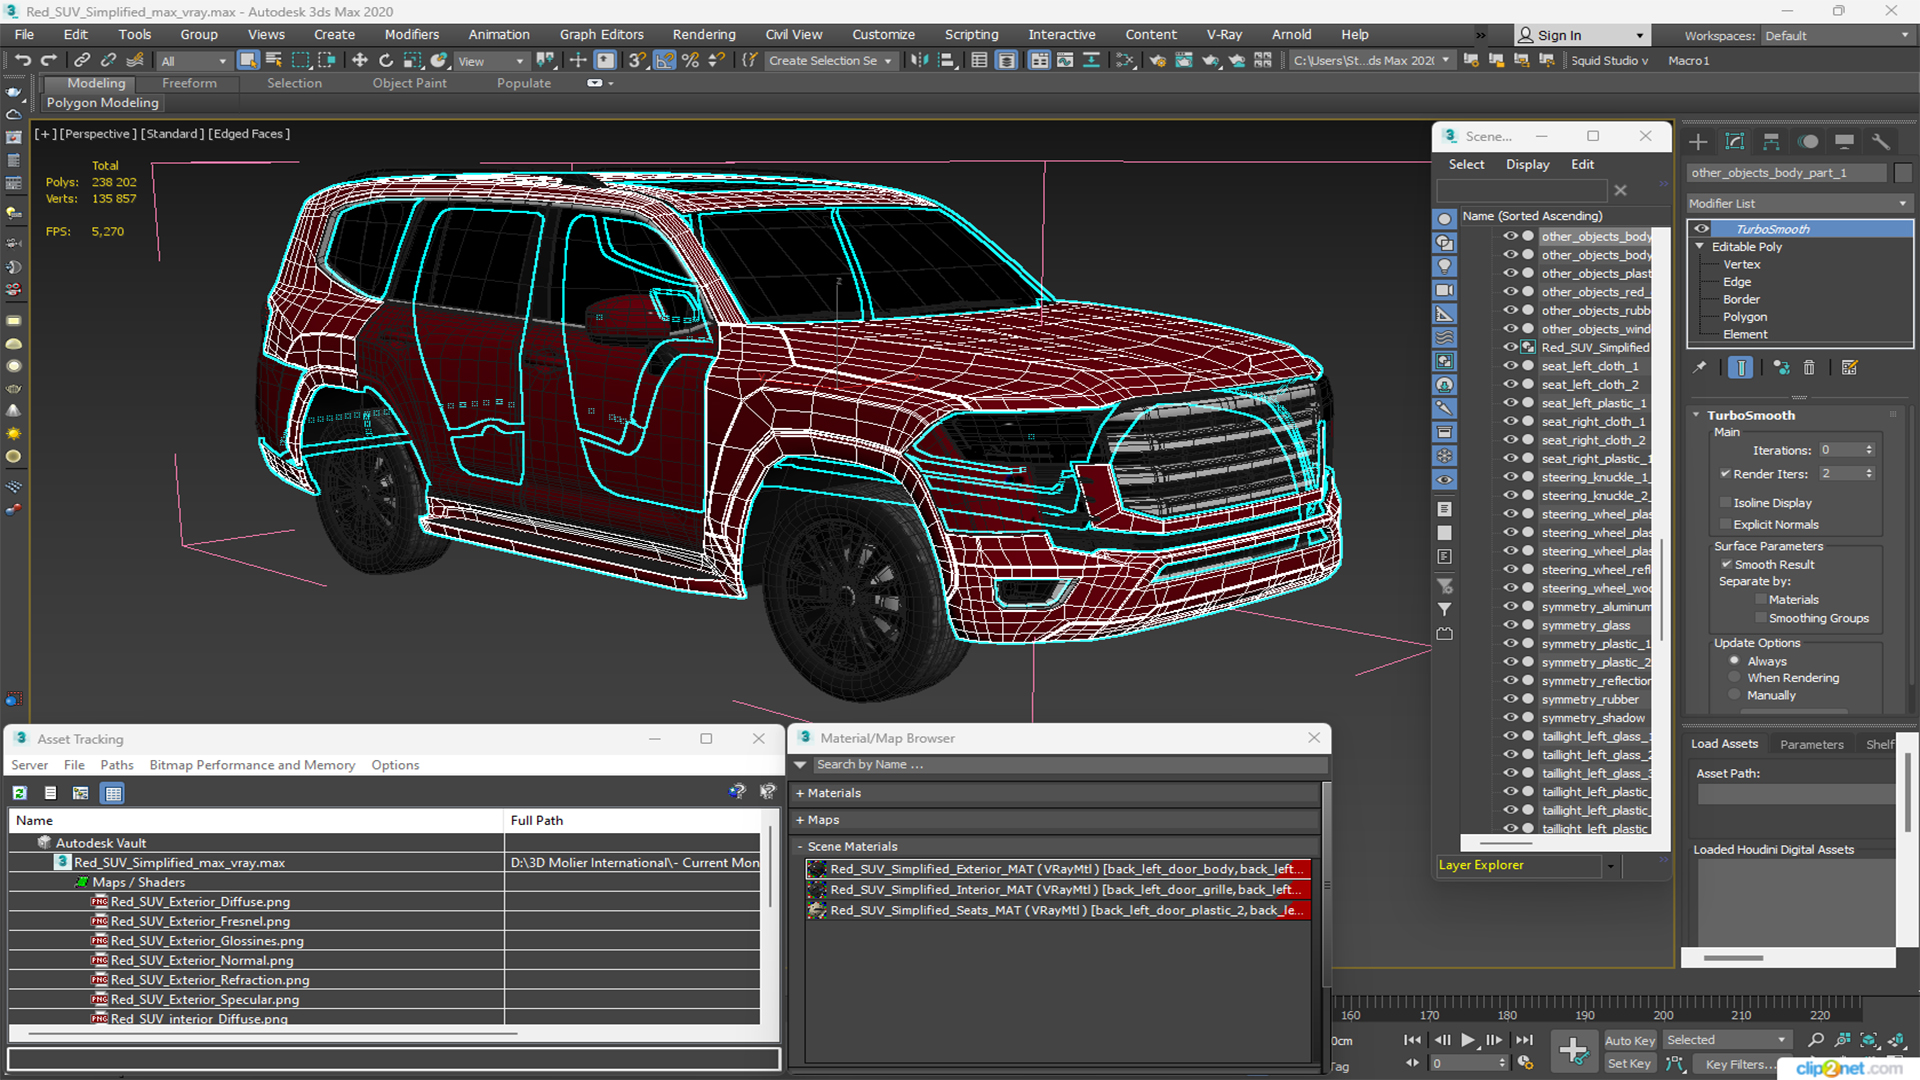Check Separate by Materials checkbox

coord(1760,600)
